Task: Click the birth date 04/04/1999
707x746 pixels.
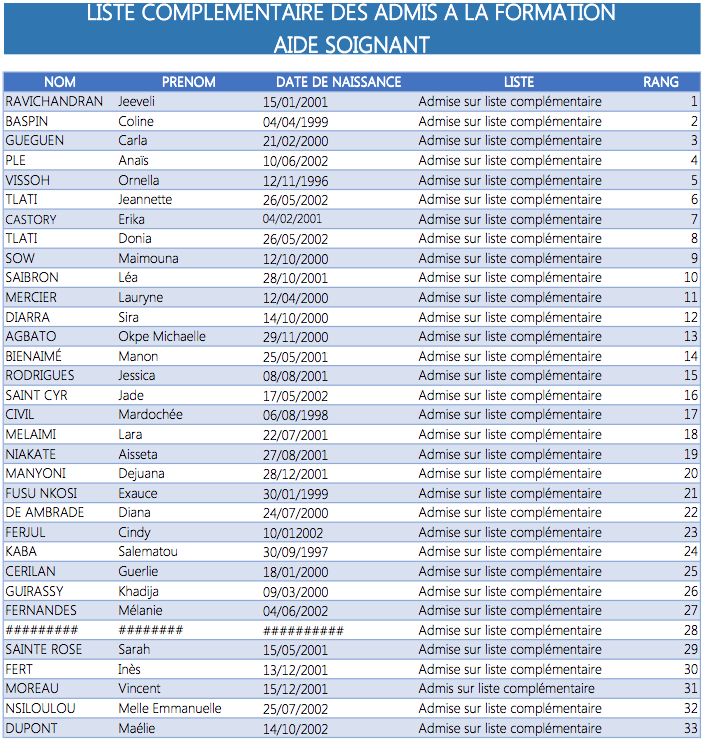Action: pos(295,122)
